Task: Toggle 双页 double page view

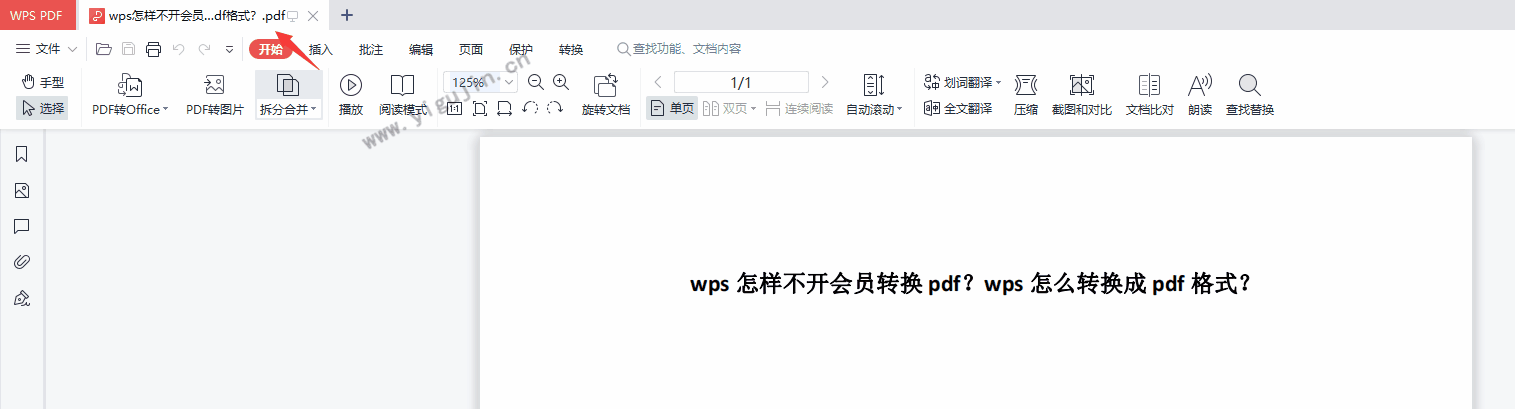Action: 730,108
